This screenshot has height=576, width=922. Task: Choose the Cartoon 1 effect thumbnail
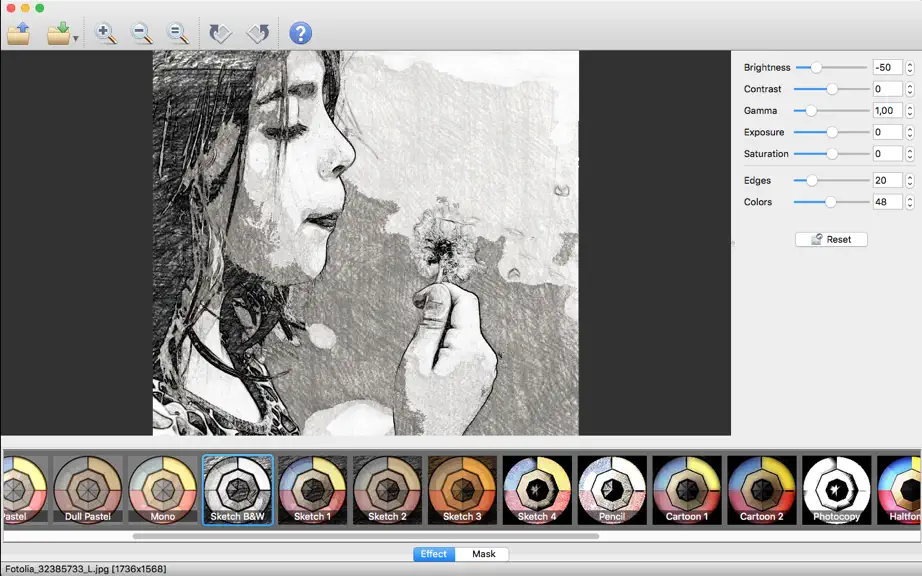tap(687, 490)
